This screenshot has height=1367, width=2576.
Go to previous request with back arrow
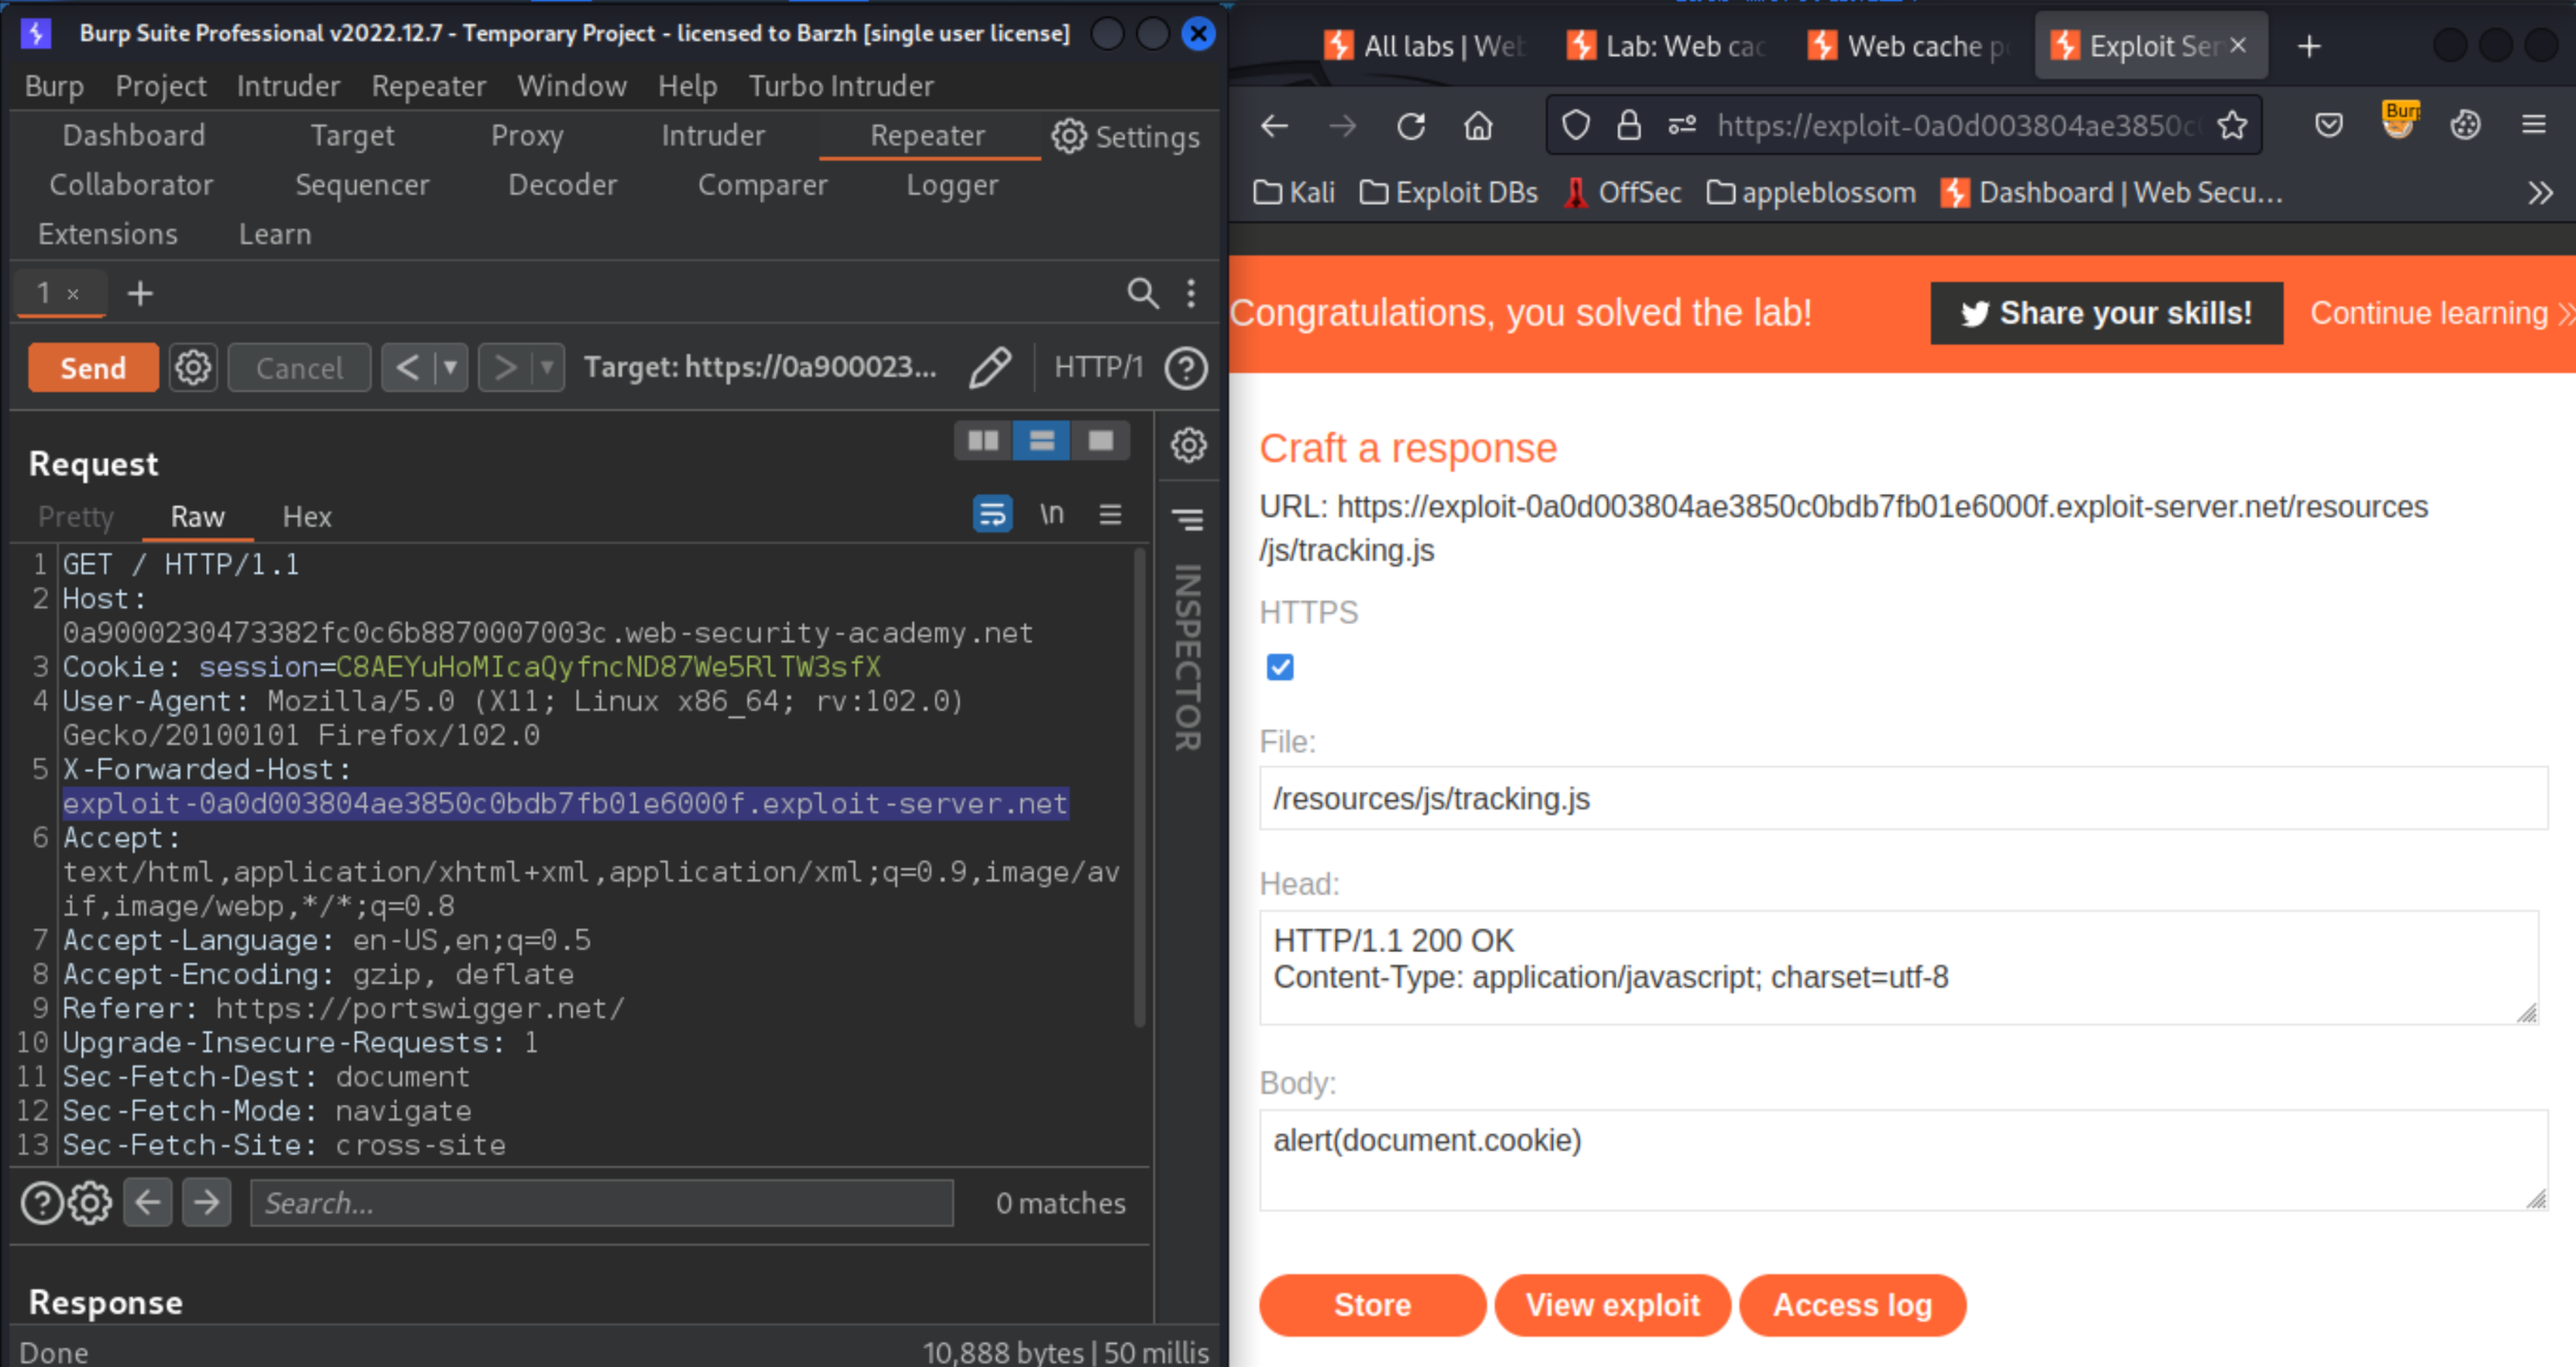tap(408, 368)
